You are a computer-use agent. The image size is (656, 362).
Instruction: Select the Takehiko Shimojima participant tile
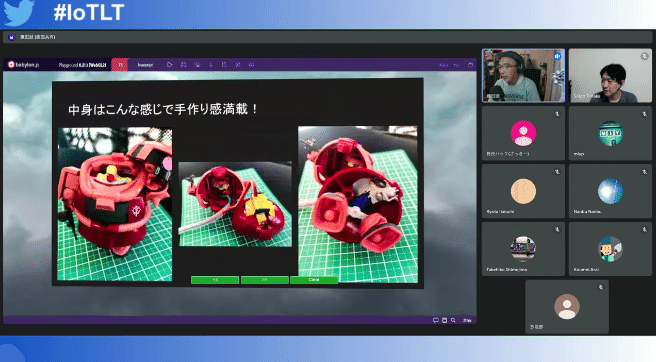[x=523, y=249]
